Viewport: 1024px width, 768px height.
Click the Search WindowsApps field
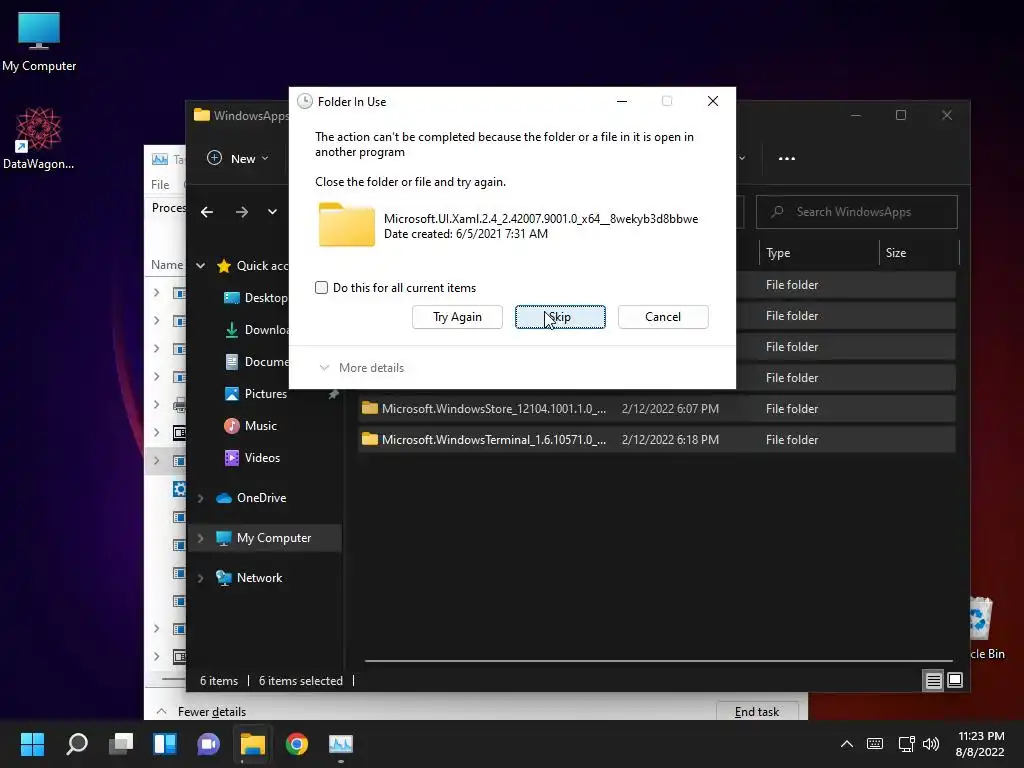857,212
